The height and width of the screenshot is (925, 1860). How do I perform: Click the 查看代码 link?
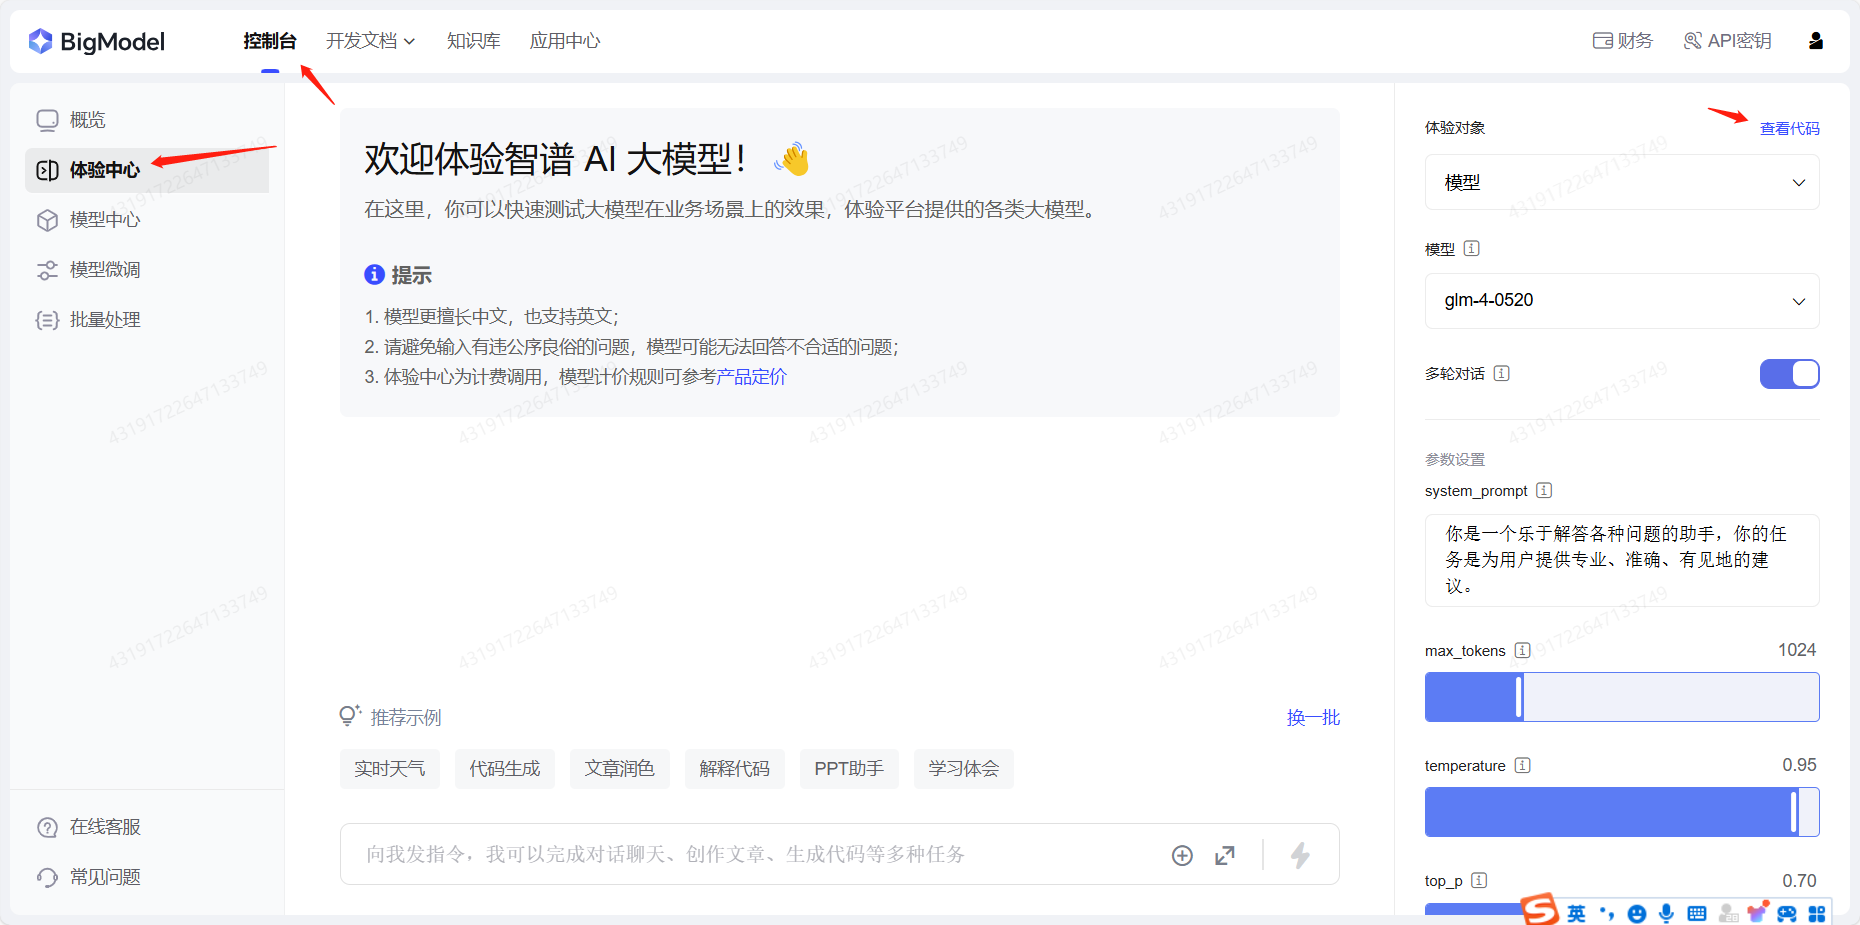[1789, 128]
